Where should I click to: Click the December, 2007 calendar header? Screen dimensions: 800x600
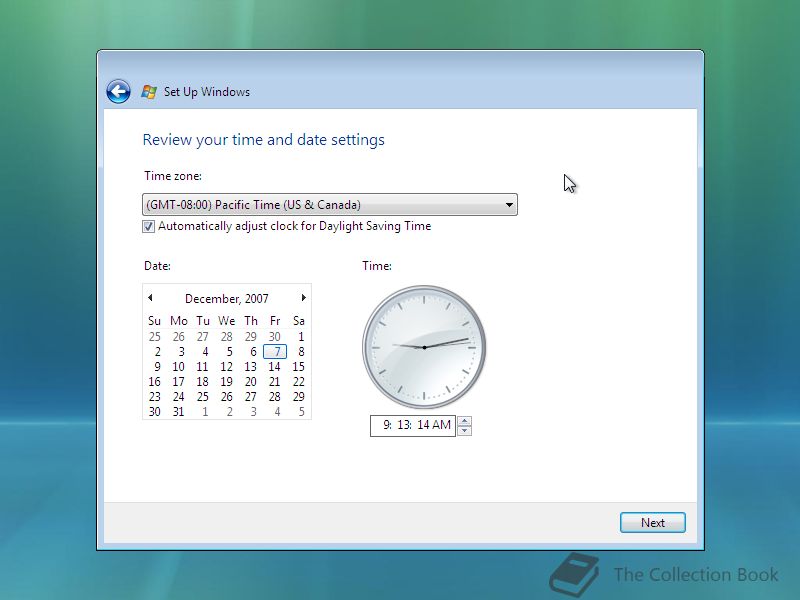tap(227, 298)
